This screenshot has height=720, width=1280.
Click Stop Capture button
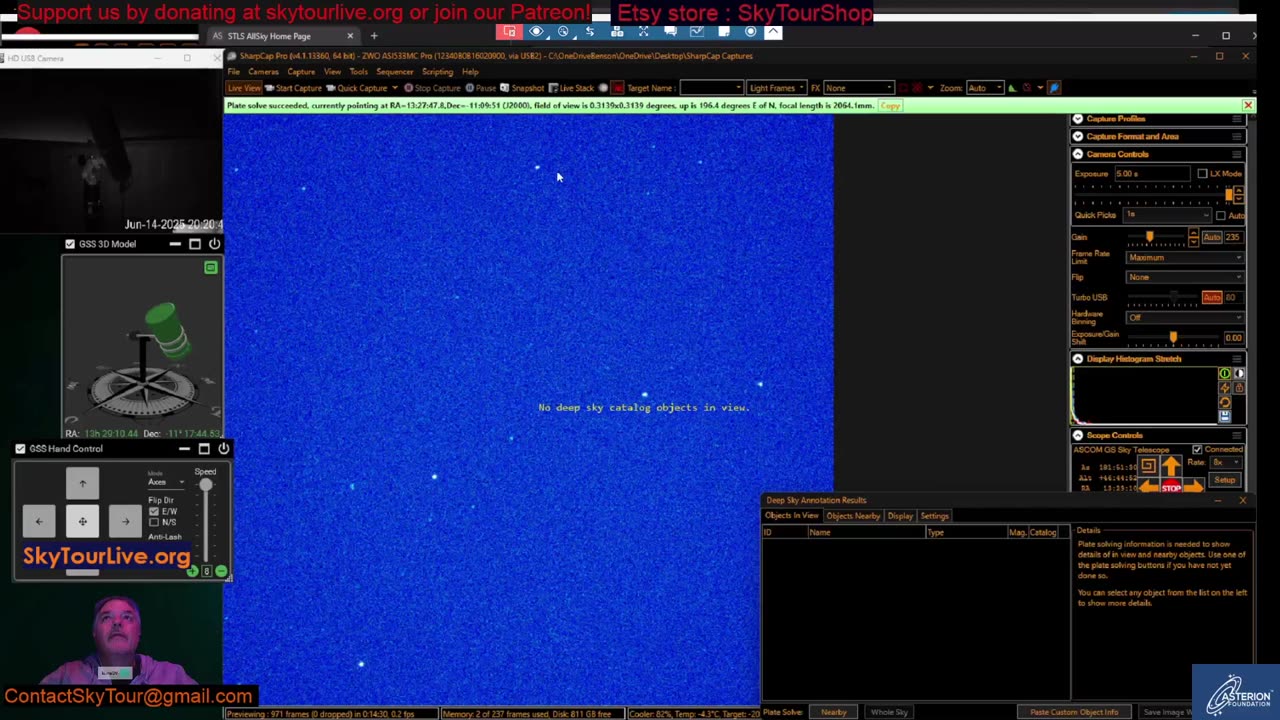[432, 88]
